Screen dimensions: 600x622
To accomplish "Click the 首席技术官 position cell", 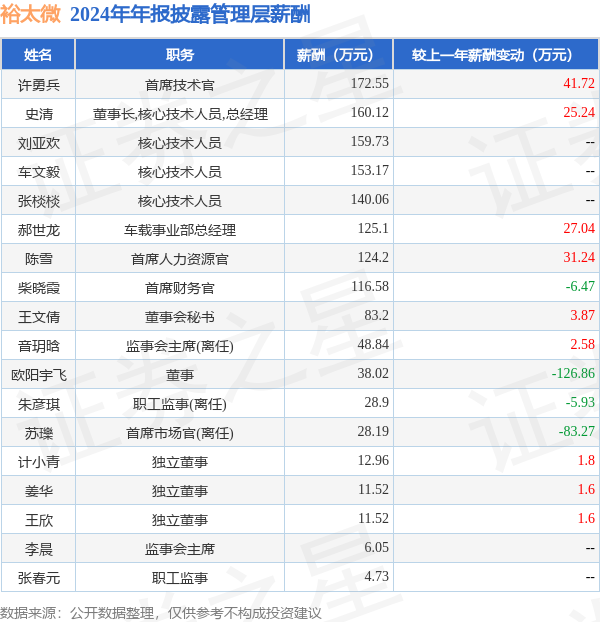I will click(180, 85).
